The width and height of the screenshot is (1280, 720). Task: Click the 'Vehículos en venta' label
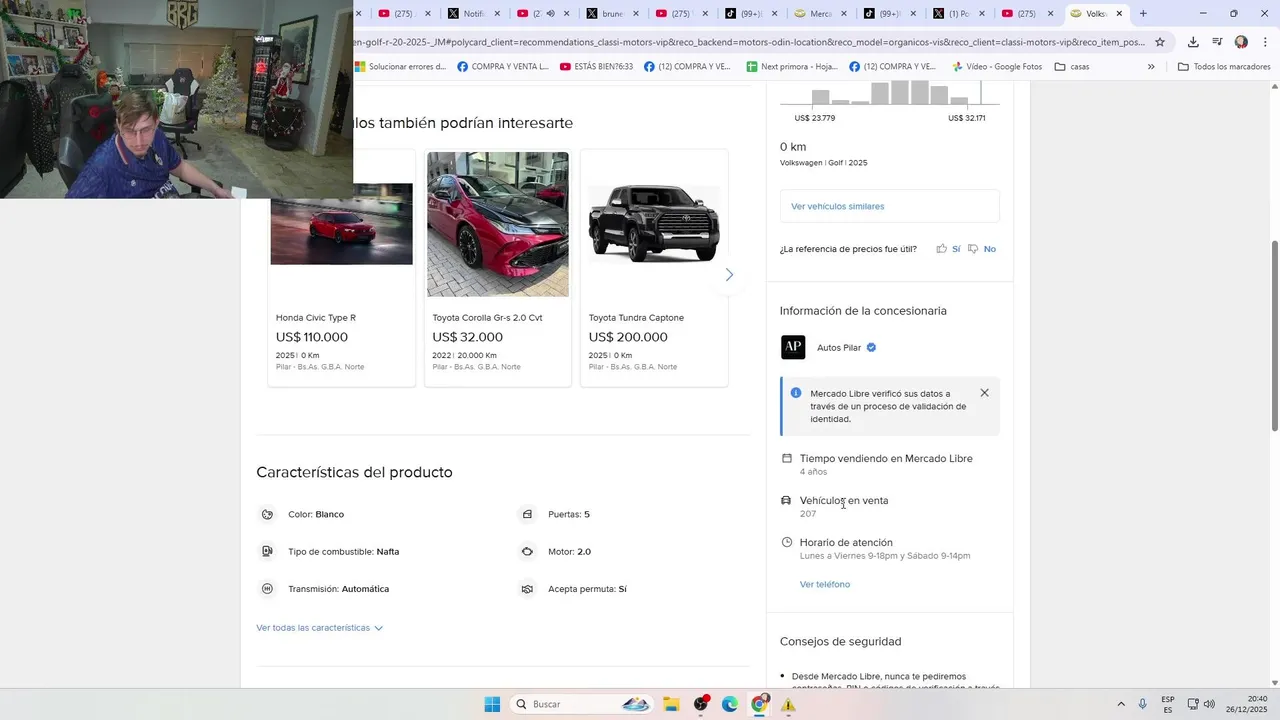pos(844,501)
